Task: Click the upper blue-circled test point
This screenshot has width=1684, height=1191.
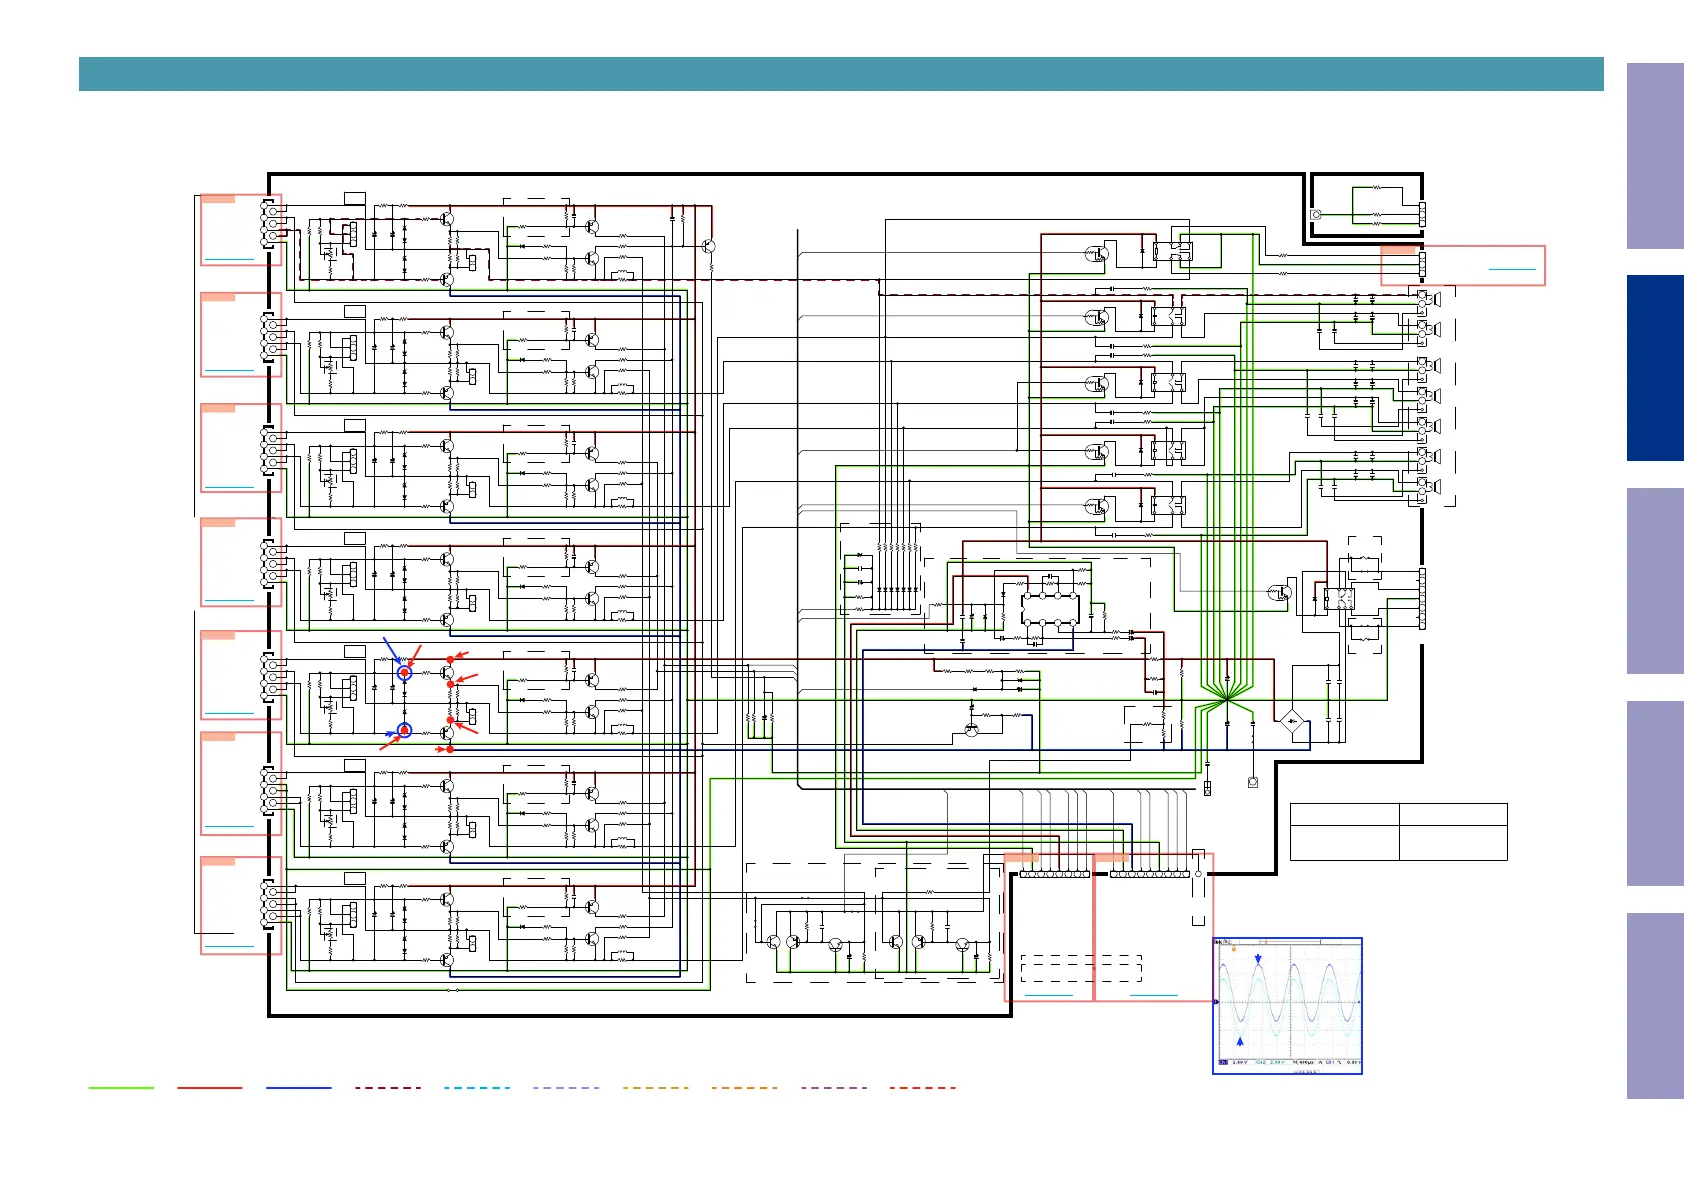Action: [404, 673]
